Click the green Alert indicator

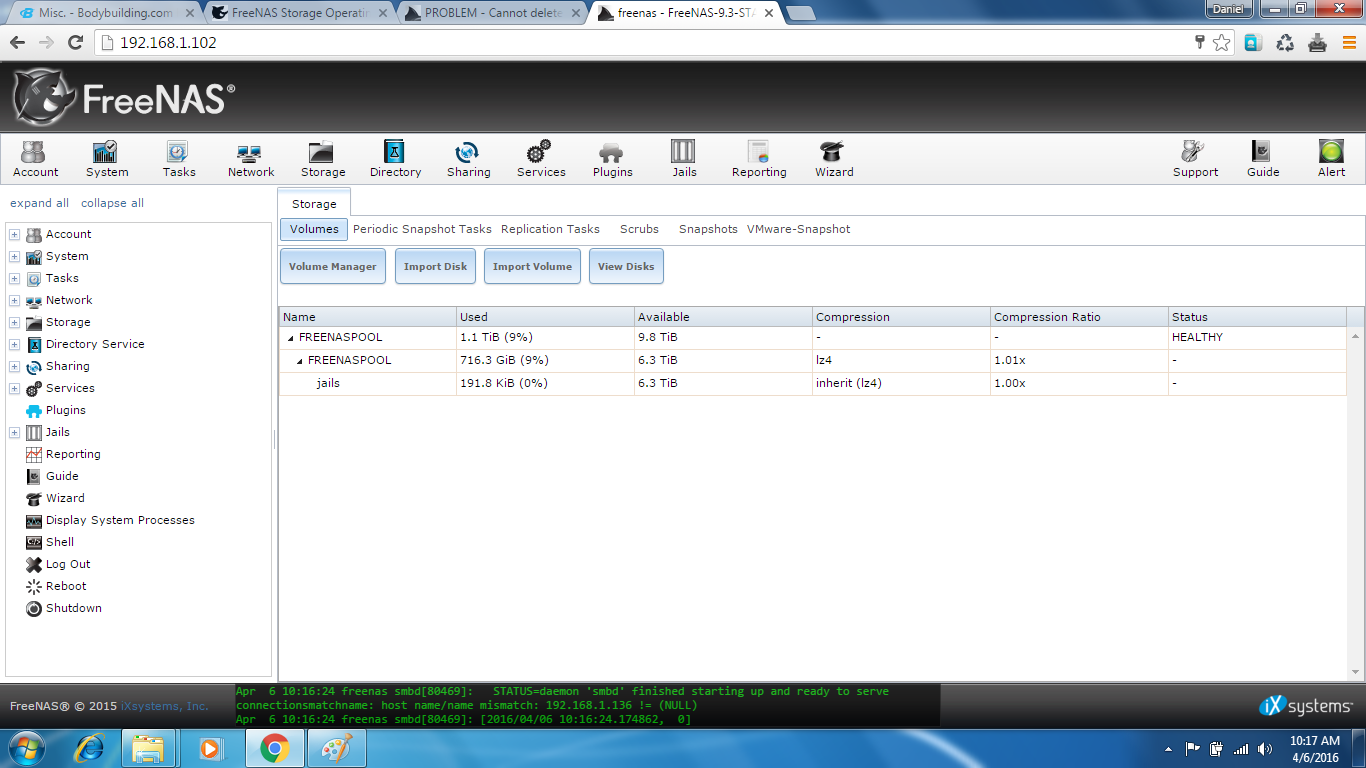click(x=1331, y=159)
